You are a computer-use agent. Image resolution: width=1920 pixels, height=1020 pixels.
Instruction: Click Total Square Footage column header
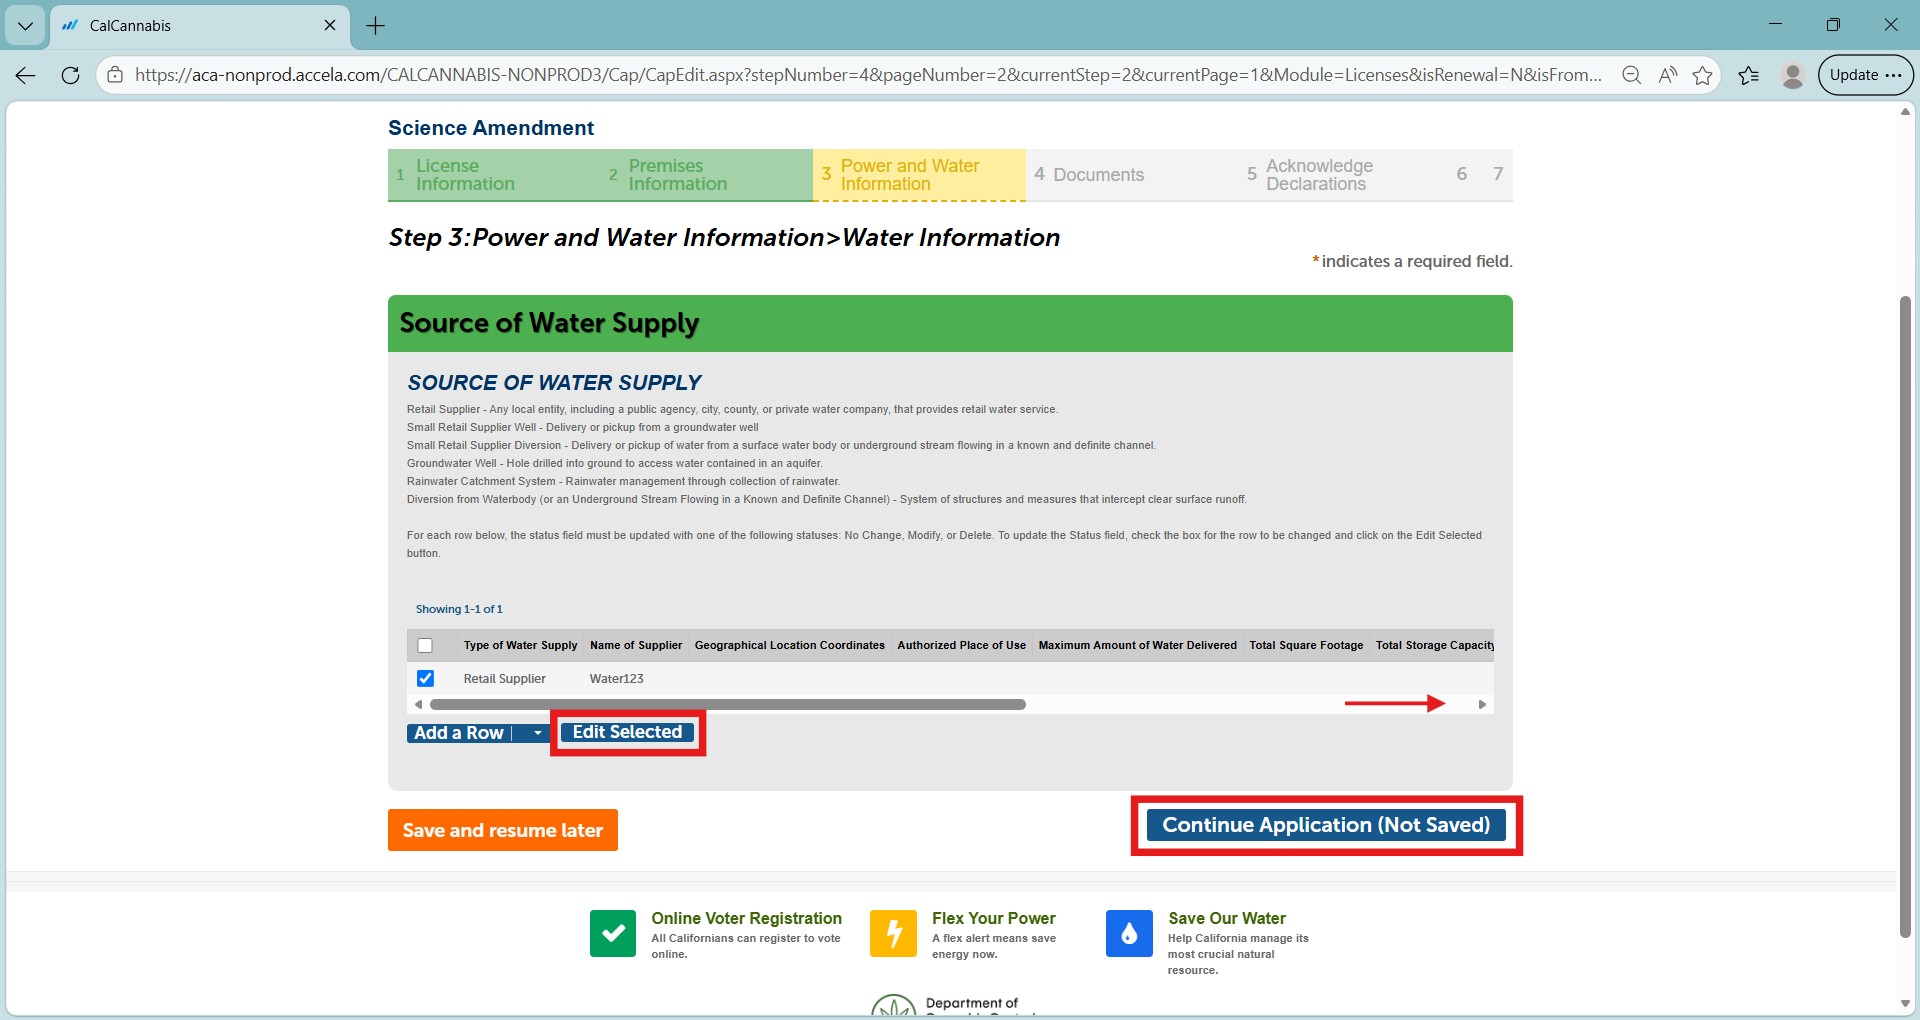coord(1306,646)
